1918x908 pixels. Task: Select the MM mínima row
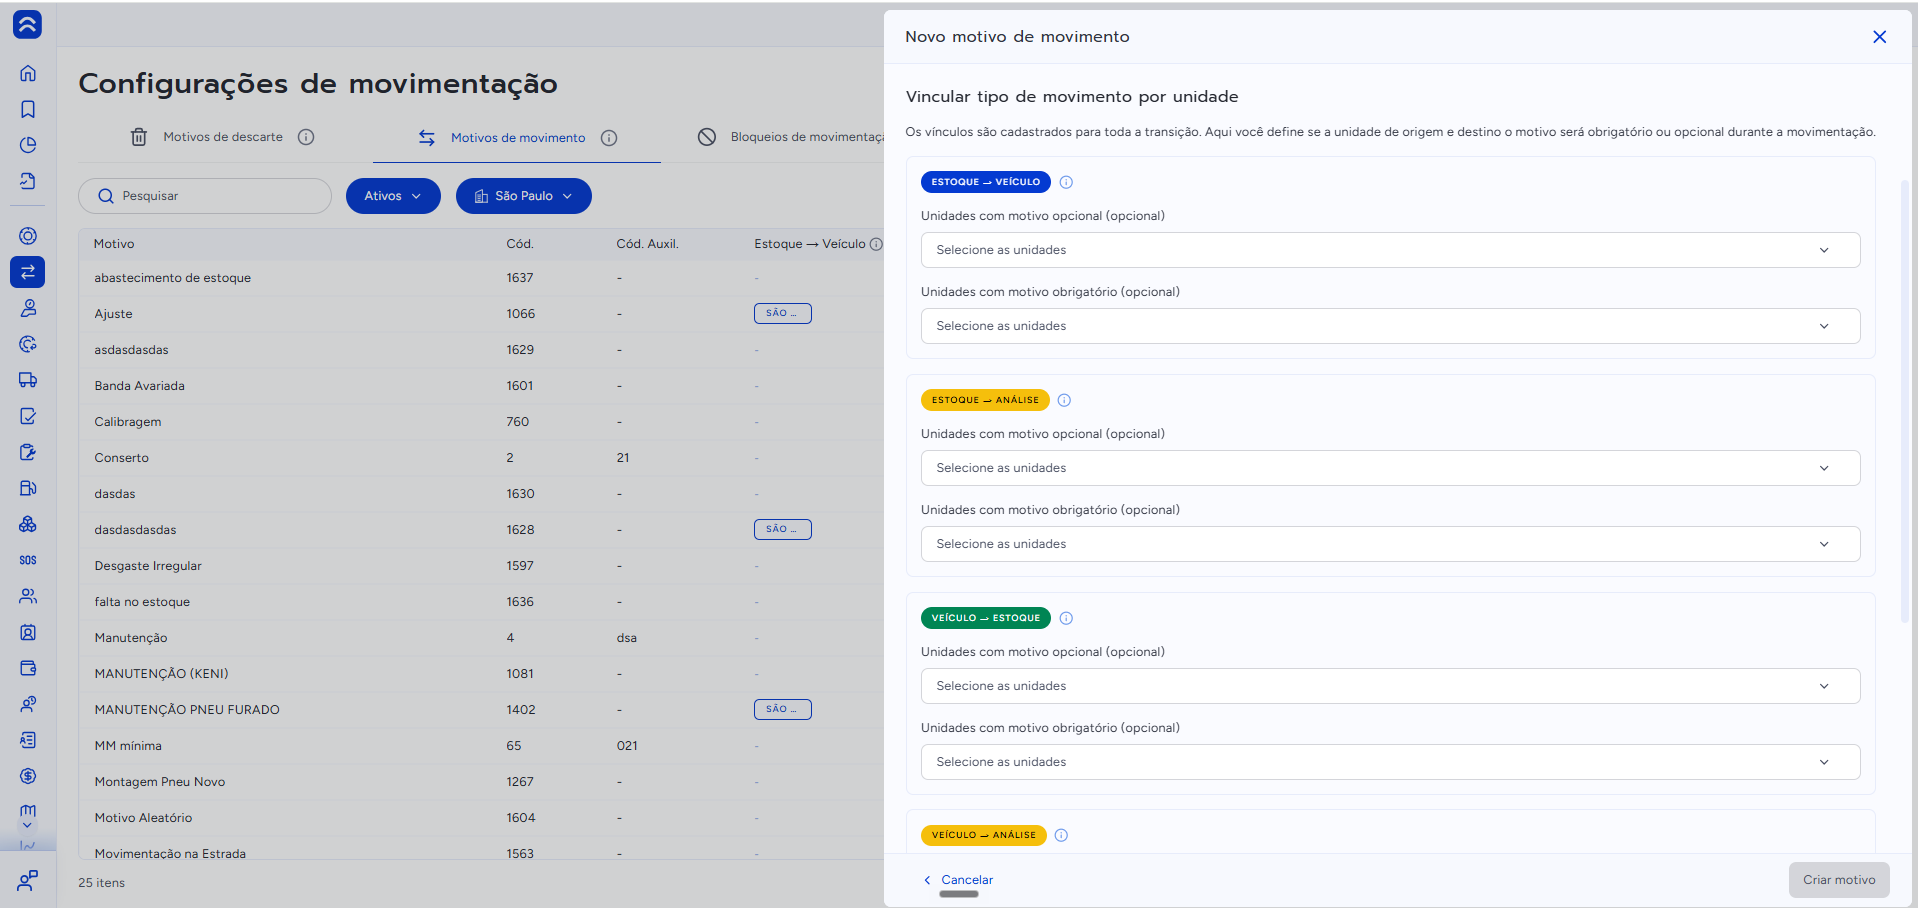click(481, 746)
